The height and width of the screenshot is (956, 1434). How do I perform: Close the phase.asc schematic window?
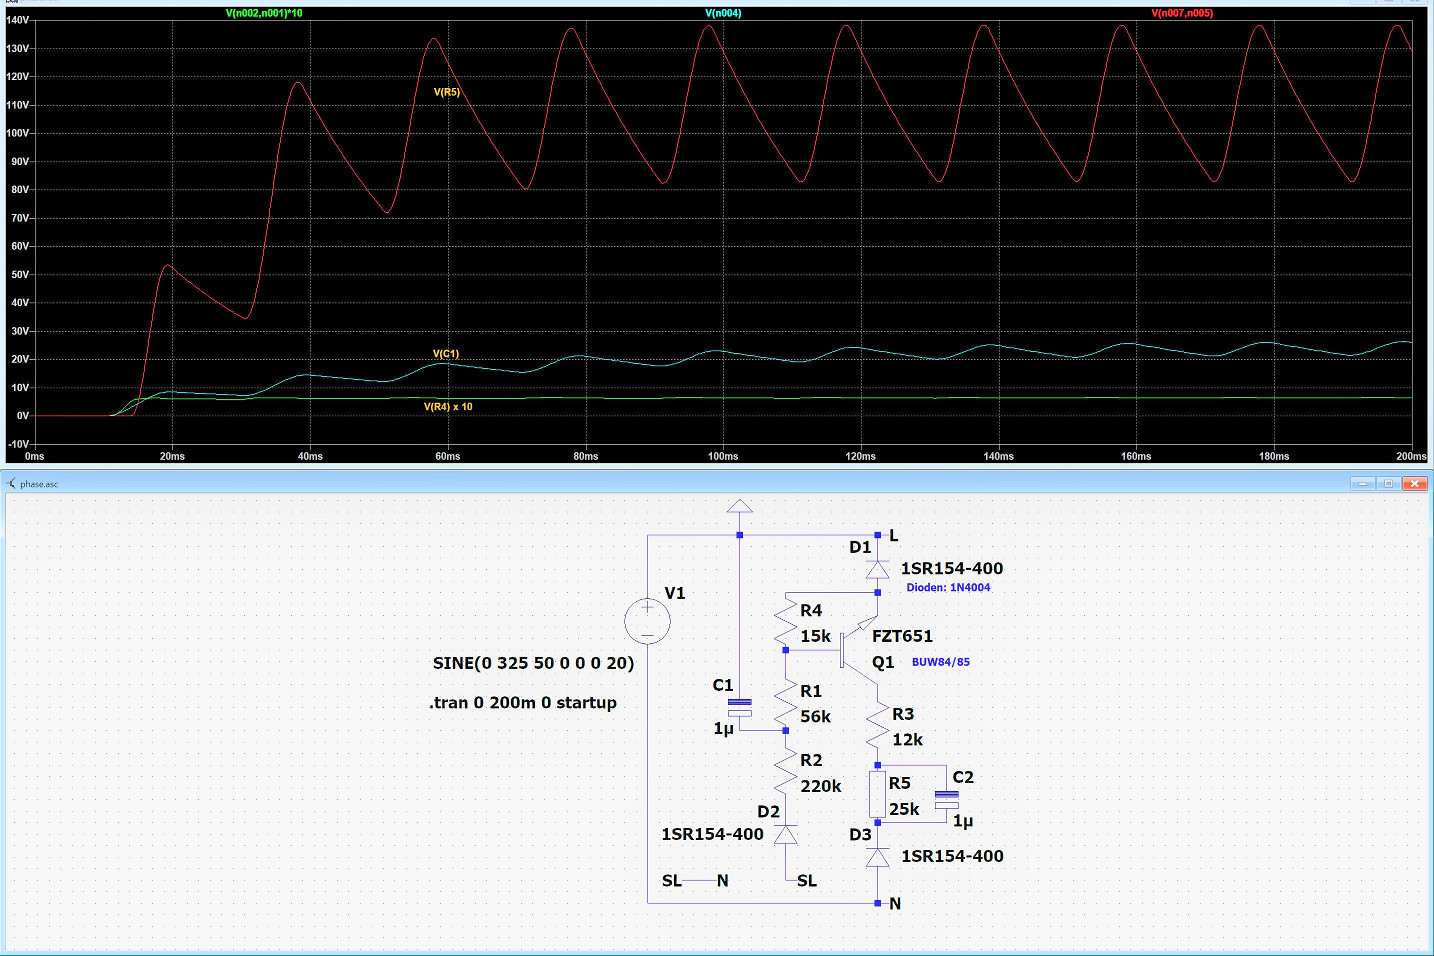pos(1414,484)
